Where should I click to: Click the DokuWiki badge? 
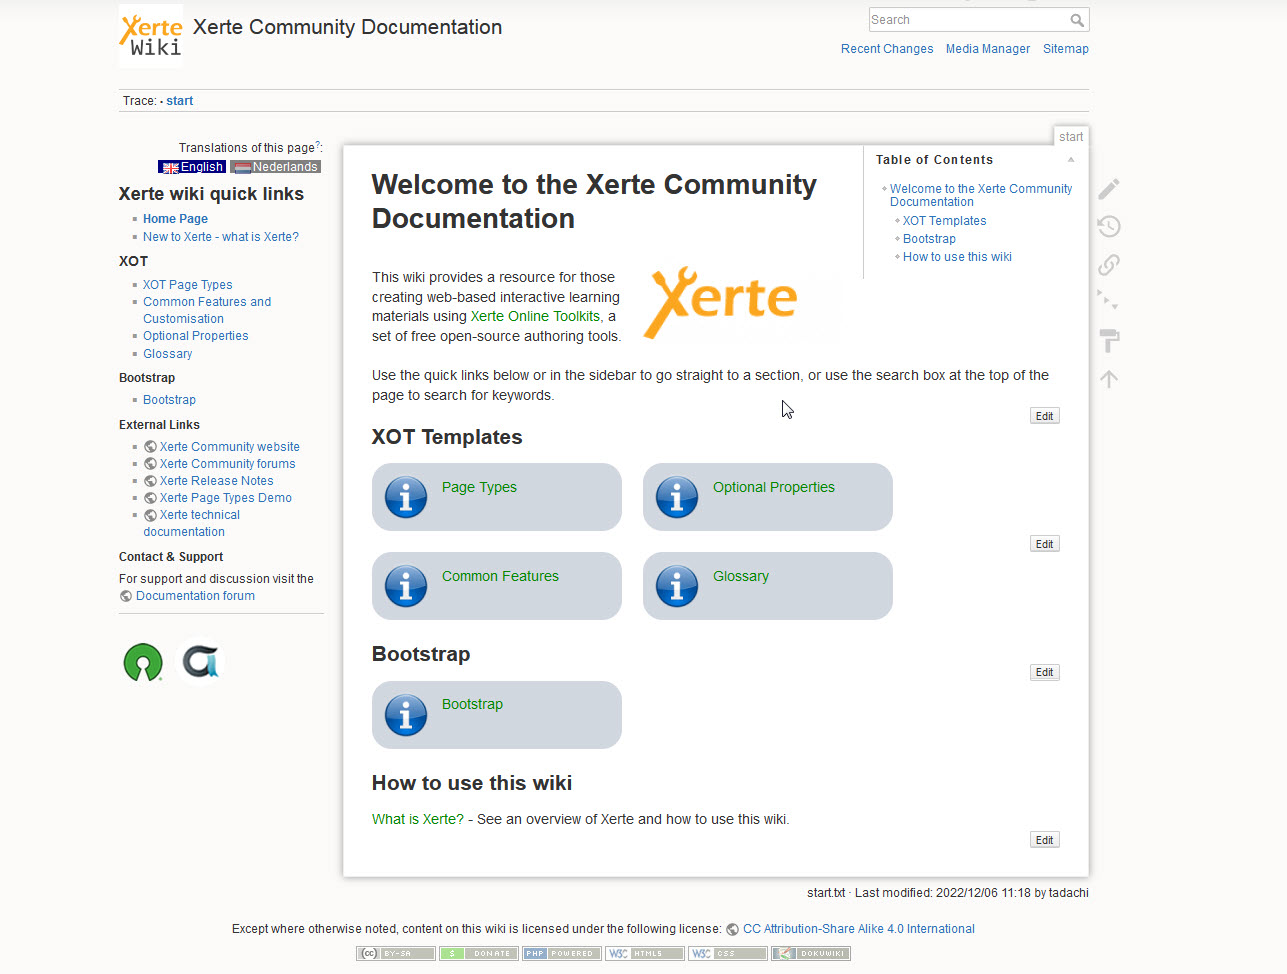(x=811, y=954)
